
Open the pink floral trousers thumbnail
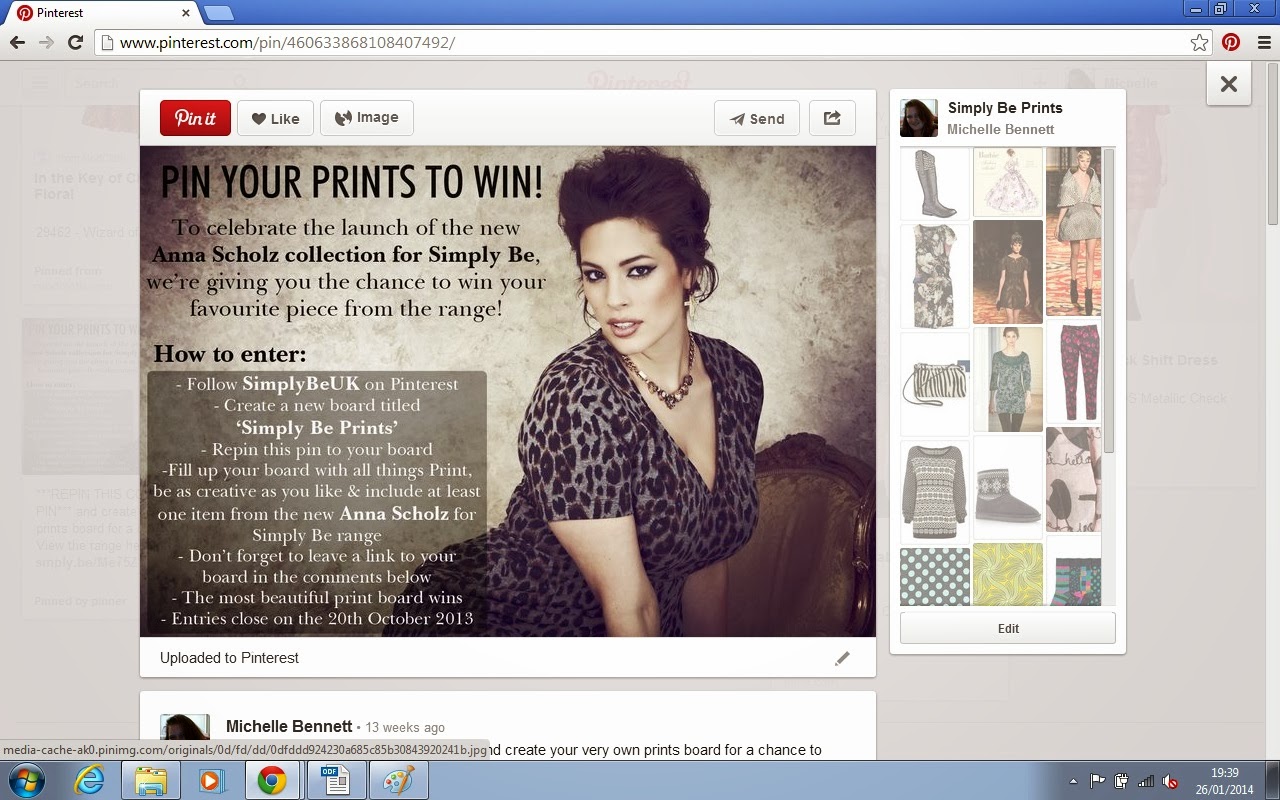(x=1073, y=372)
